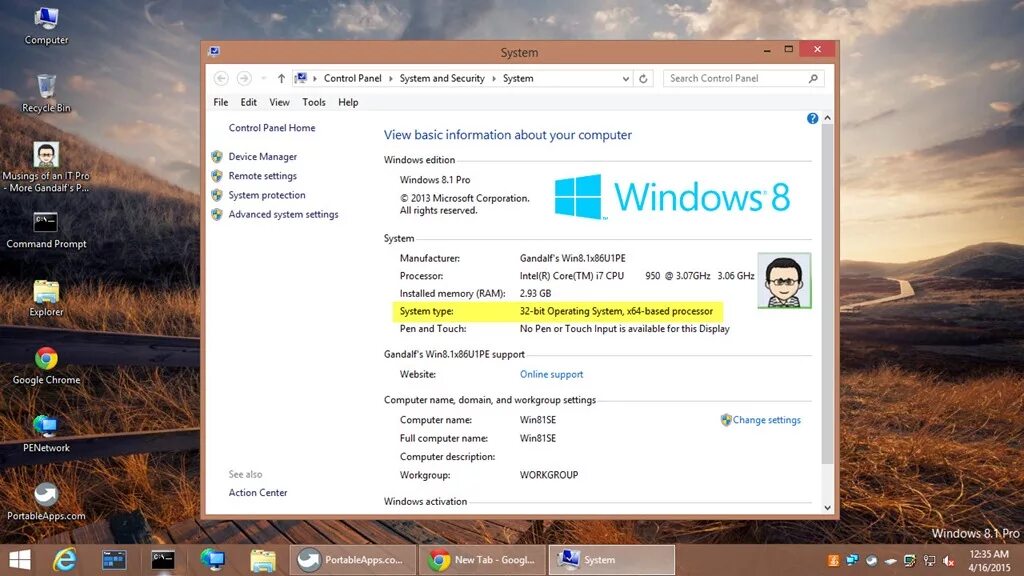Click Change settings for computer name

pos(766,420)
